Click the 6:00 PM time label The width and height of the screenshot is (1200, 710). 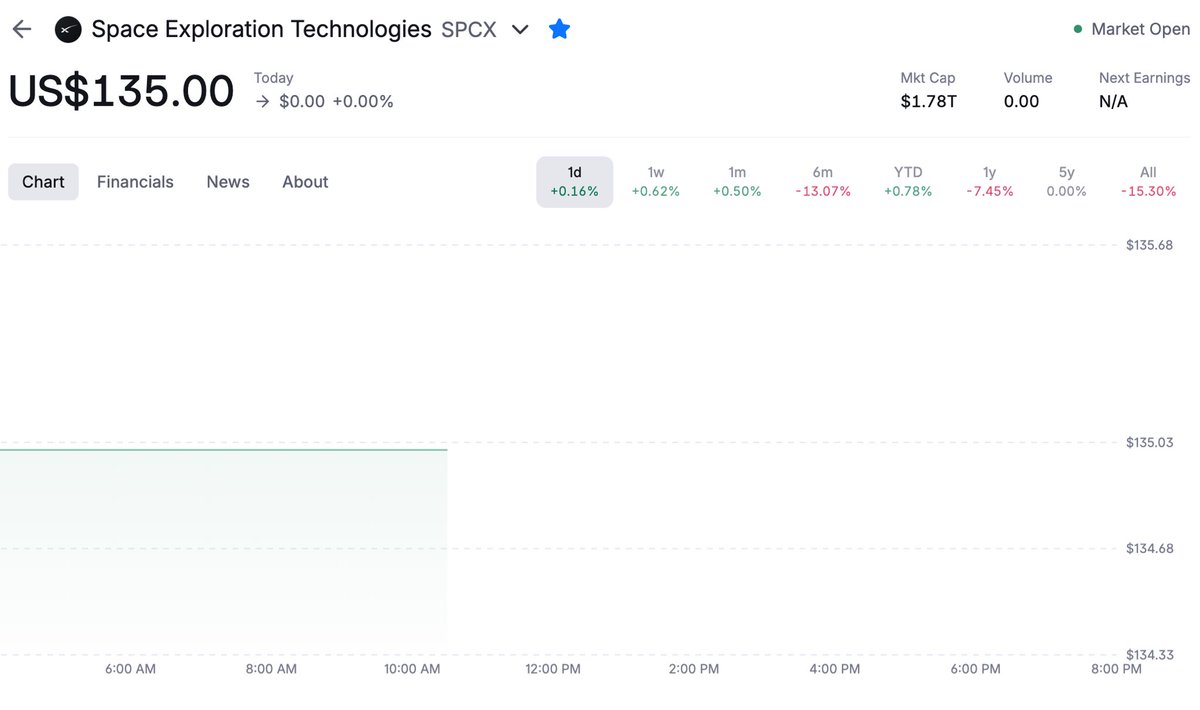click(x=976, y=669)
